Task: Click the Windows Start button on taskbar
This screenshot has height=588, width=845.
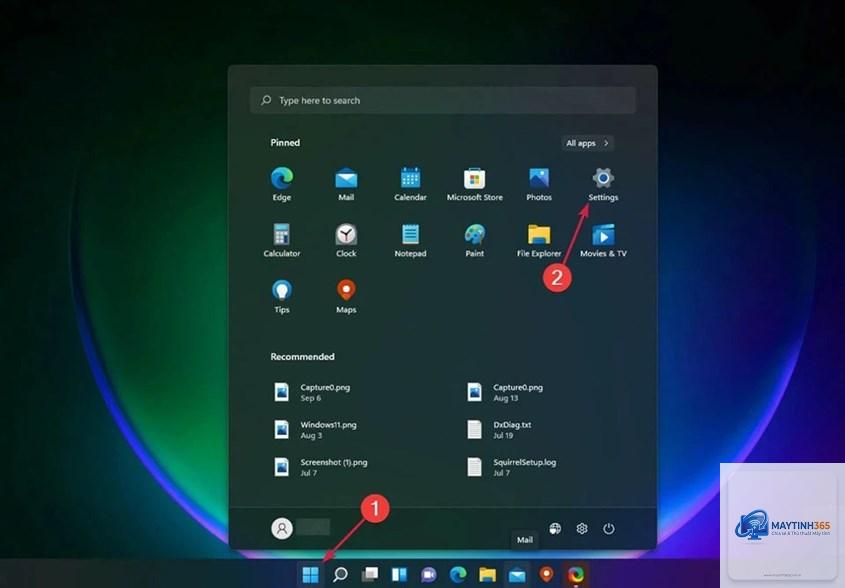Action: point(310,575)
